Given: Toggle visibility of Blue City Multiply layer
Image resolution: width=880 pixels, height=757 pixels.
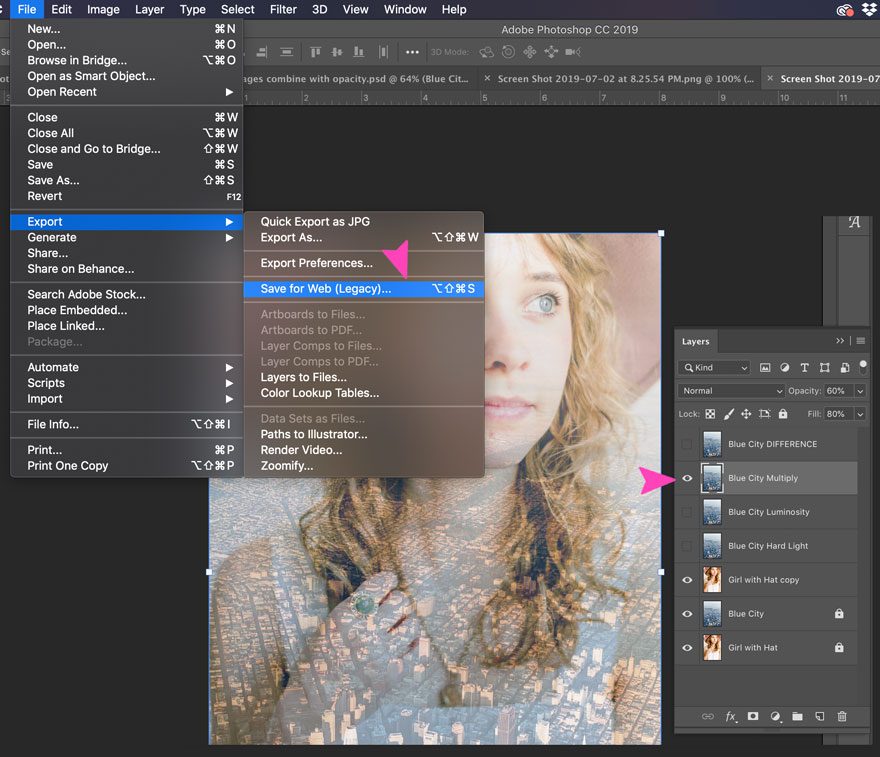Looking at the screenshot, I should (x=687, y=478).
